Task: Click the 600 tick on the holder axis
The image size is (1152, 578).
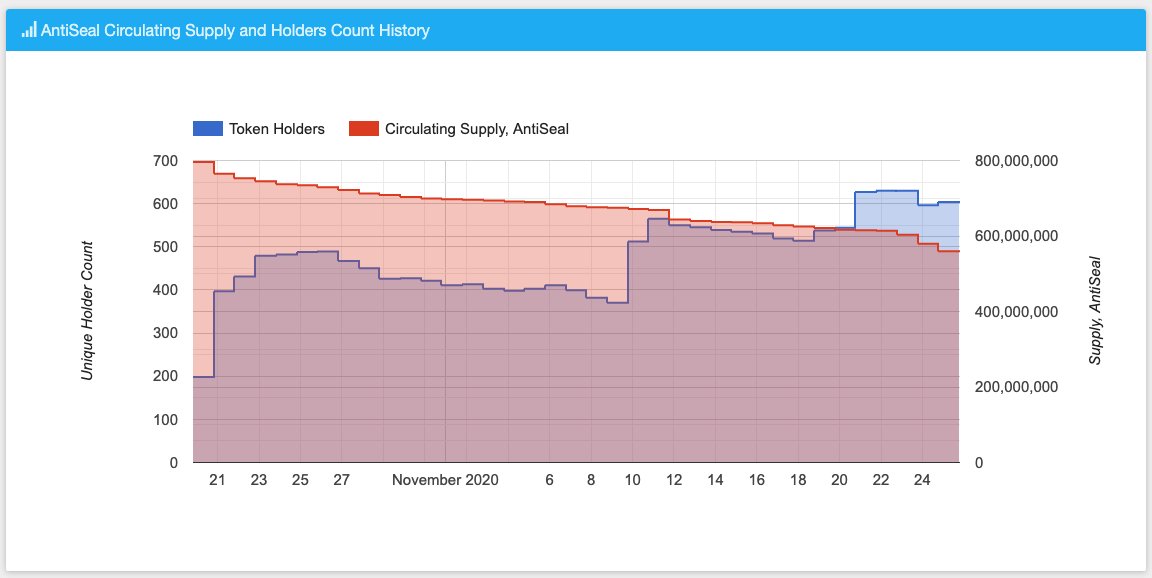Action: click(166, 203)
